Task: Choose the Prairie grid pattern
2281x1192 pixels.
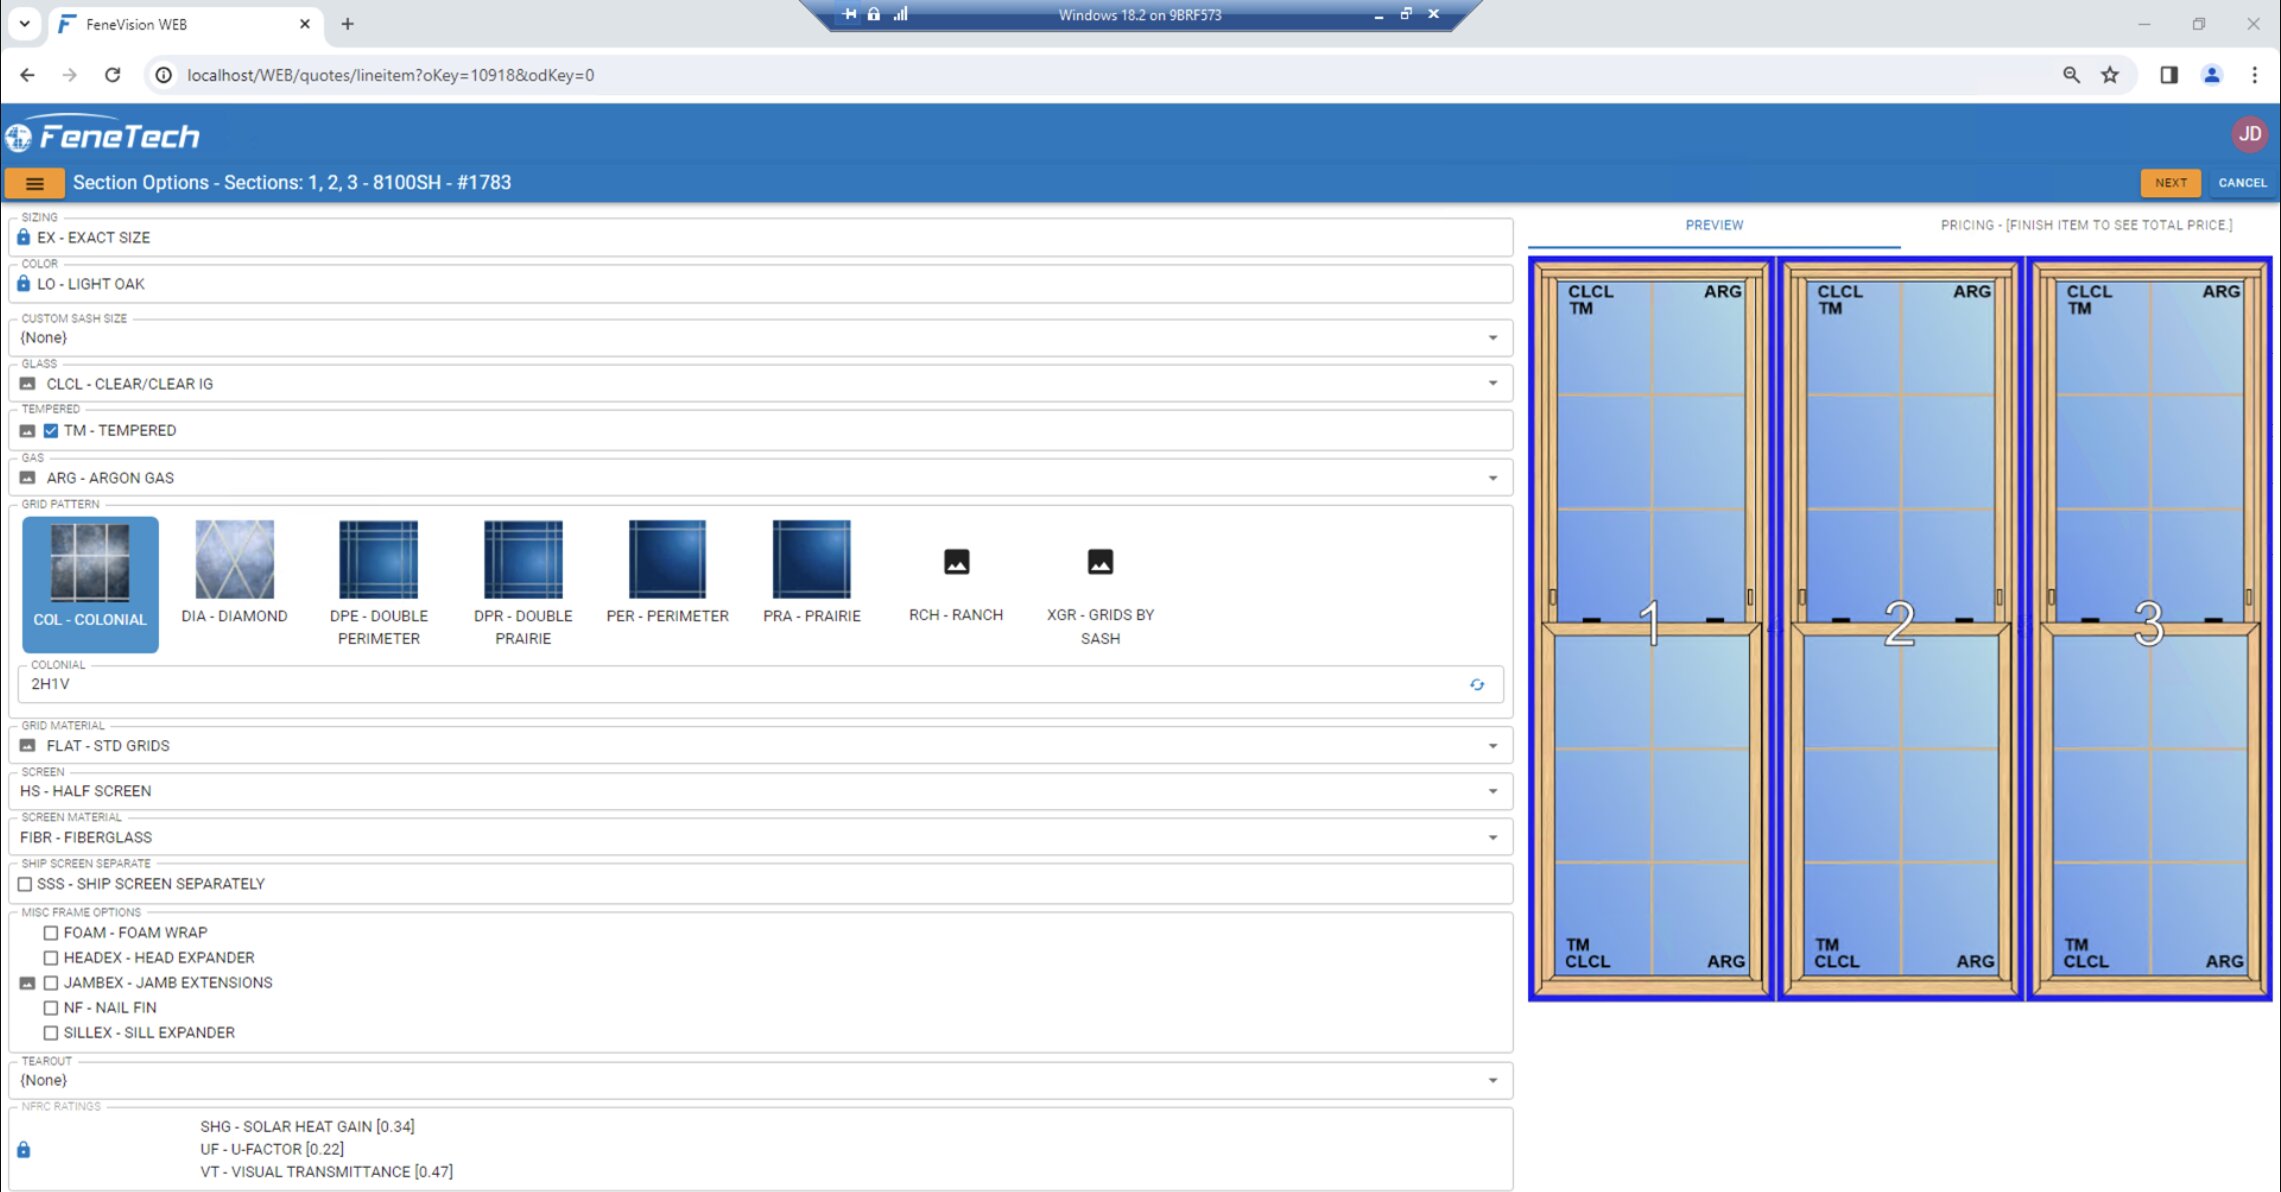Action: (x=811, y=572)
